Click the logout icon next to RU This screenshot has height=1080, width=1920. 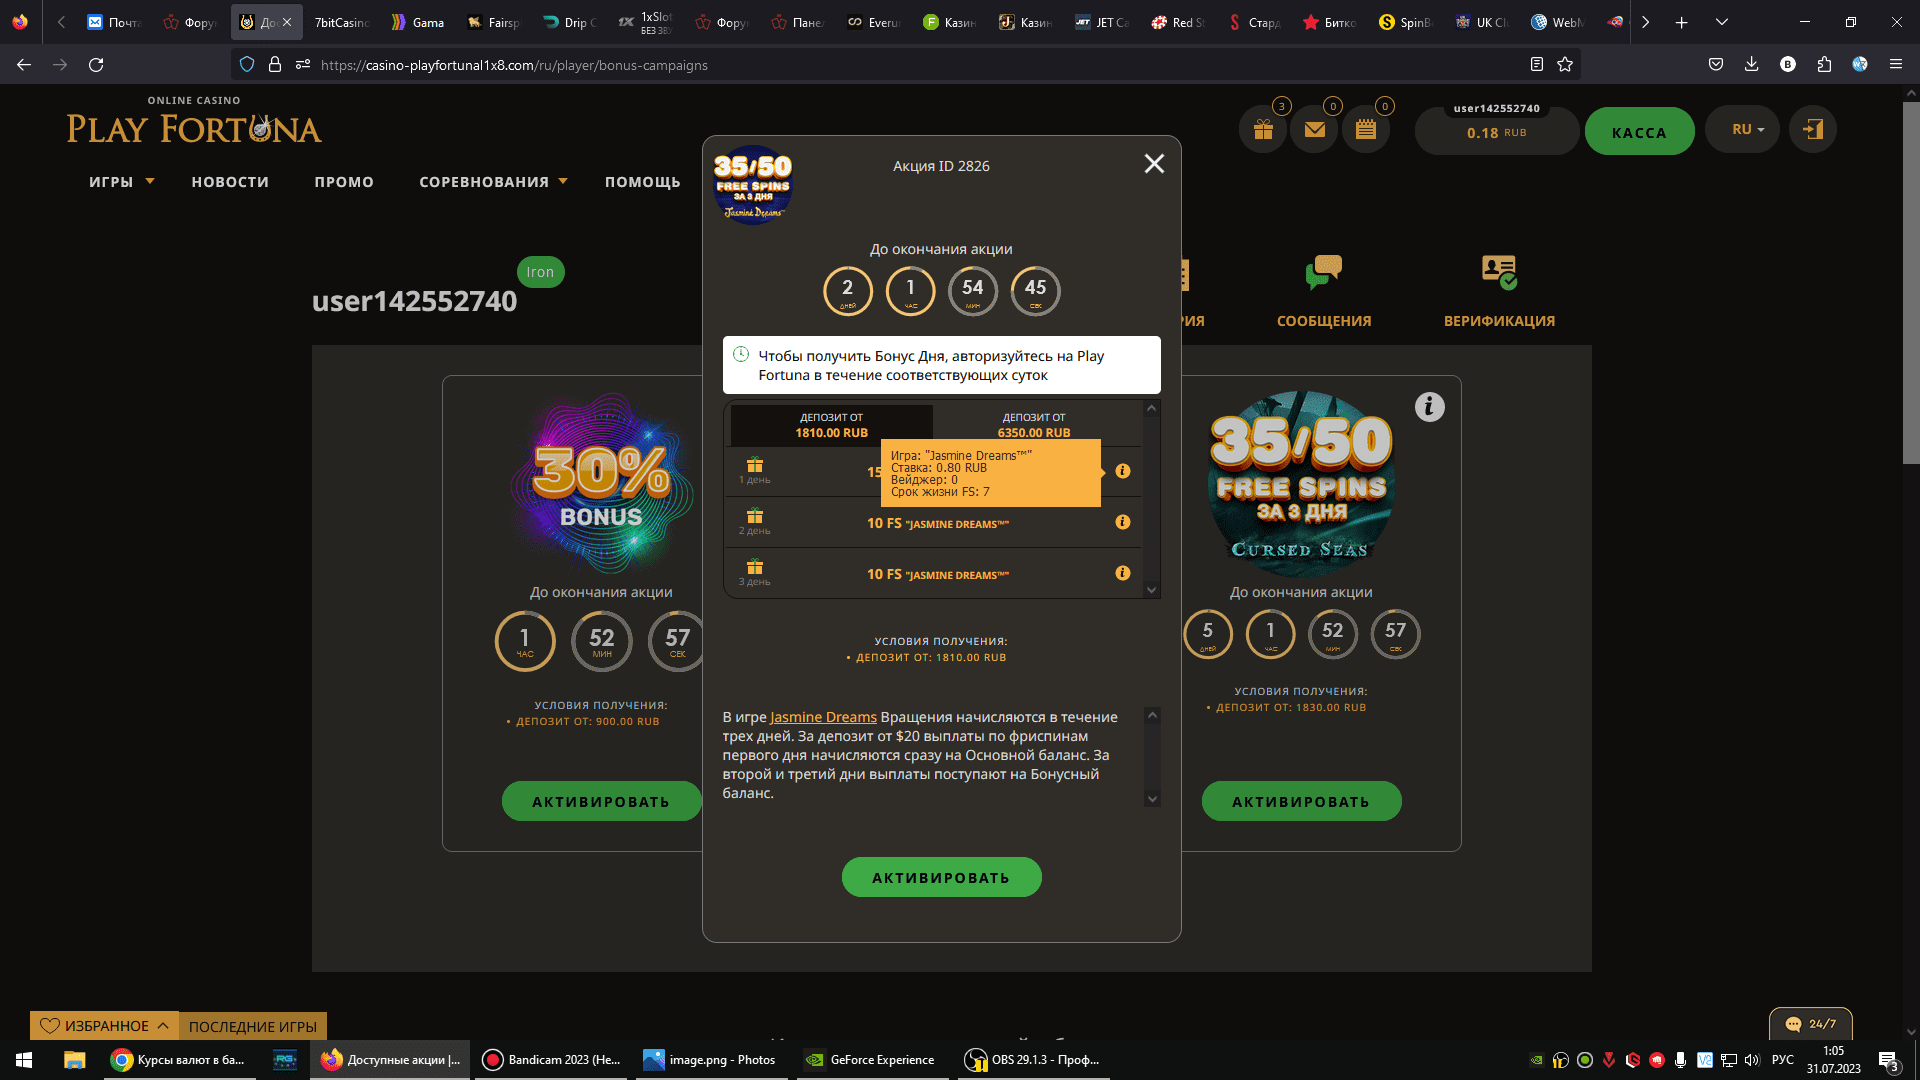[x=1813, y=129]
